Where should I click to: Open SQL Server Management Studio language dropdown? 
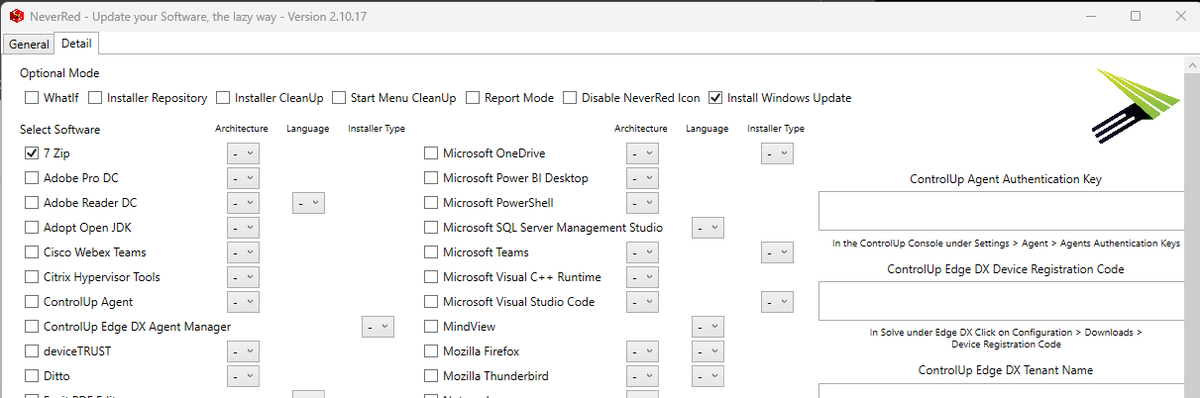pyautogui.click(x=708, y=228)
